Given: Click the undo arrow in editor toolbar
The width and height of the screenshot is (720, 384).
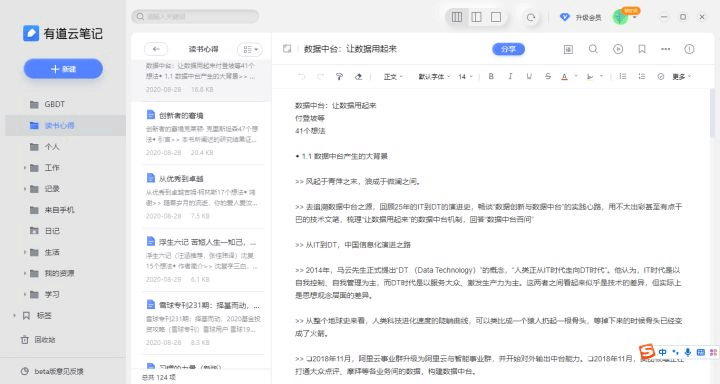Looking at the screenshot, I should [301, 77].
